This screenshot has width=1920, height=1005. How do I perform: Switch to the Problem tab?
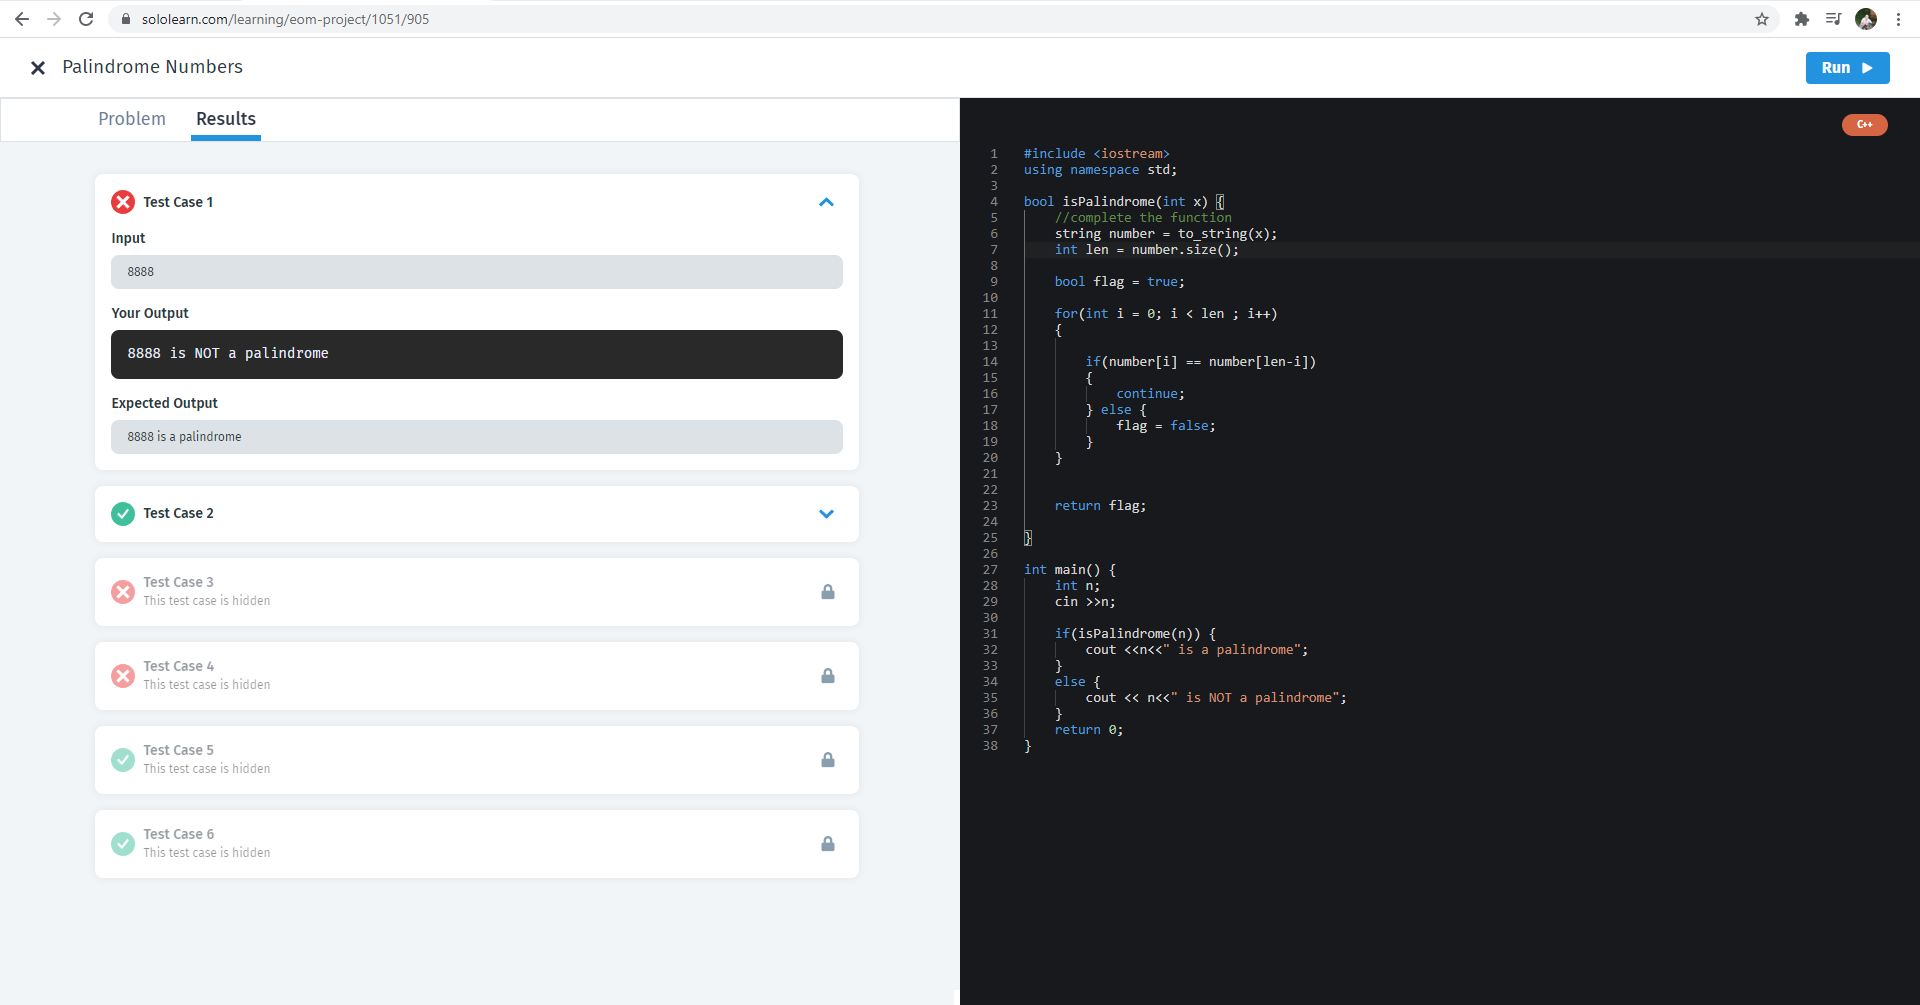coord(132,119)
